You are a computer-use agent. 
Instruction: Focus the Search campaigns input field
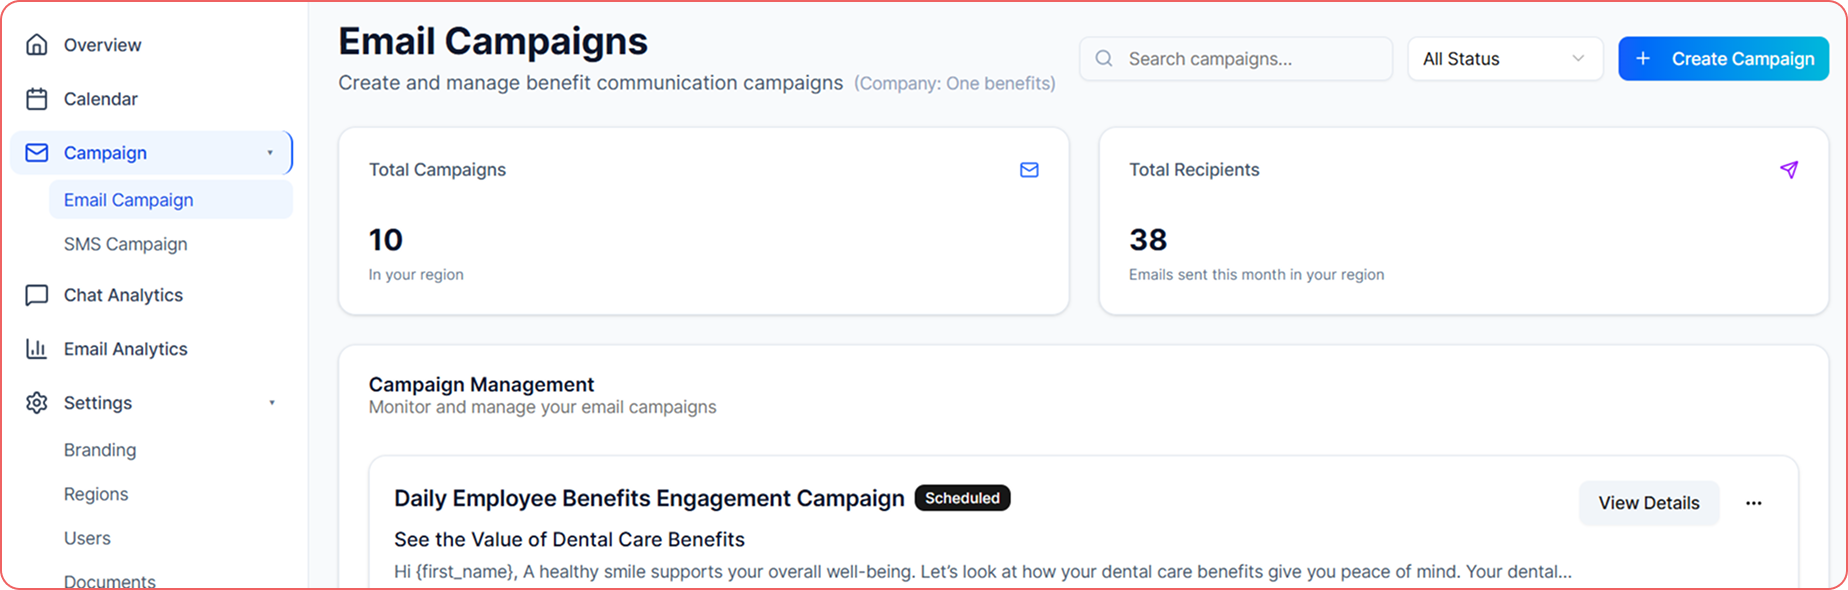click(x=1250, y=59)
